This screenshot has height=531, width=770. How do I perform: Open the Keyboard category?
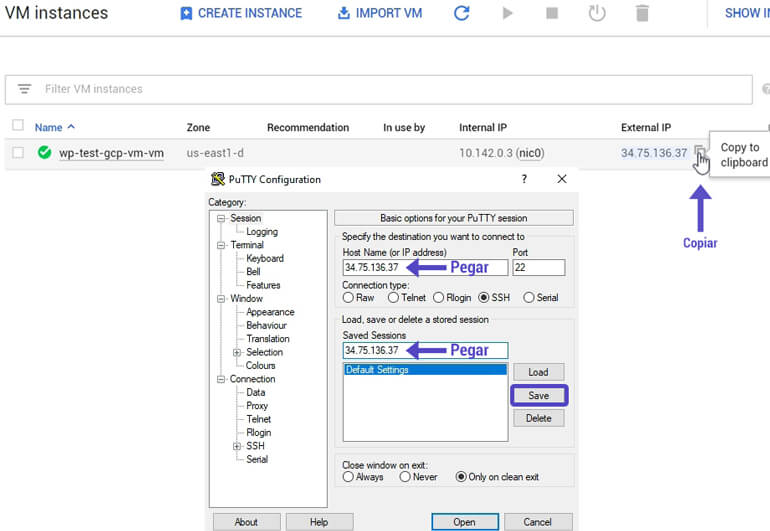[x=265, y=258]
